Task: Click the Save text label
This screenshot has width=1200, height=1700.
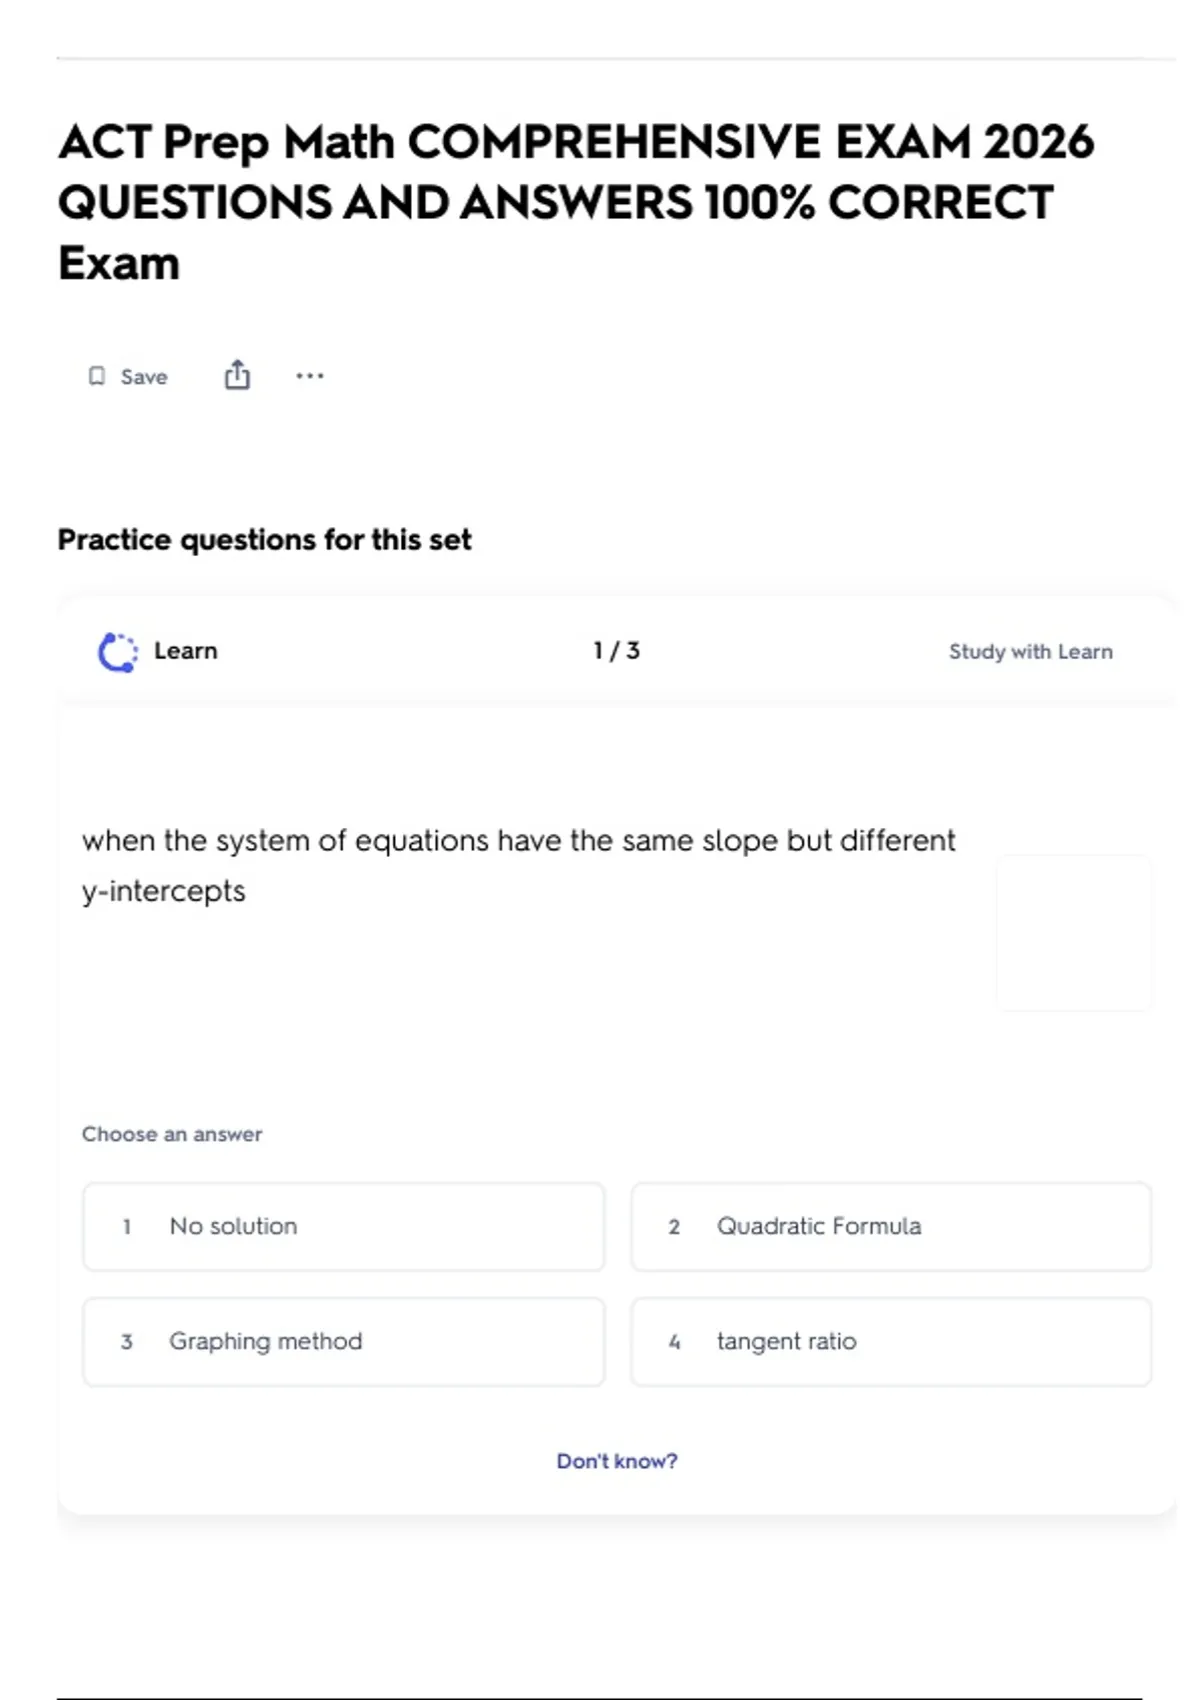Action: pos(144,377)
